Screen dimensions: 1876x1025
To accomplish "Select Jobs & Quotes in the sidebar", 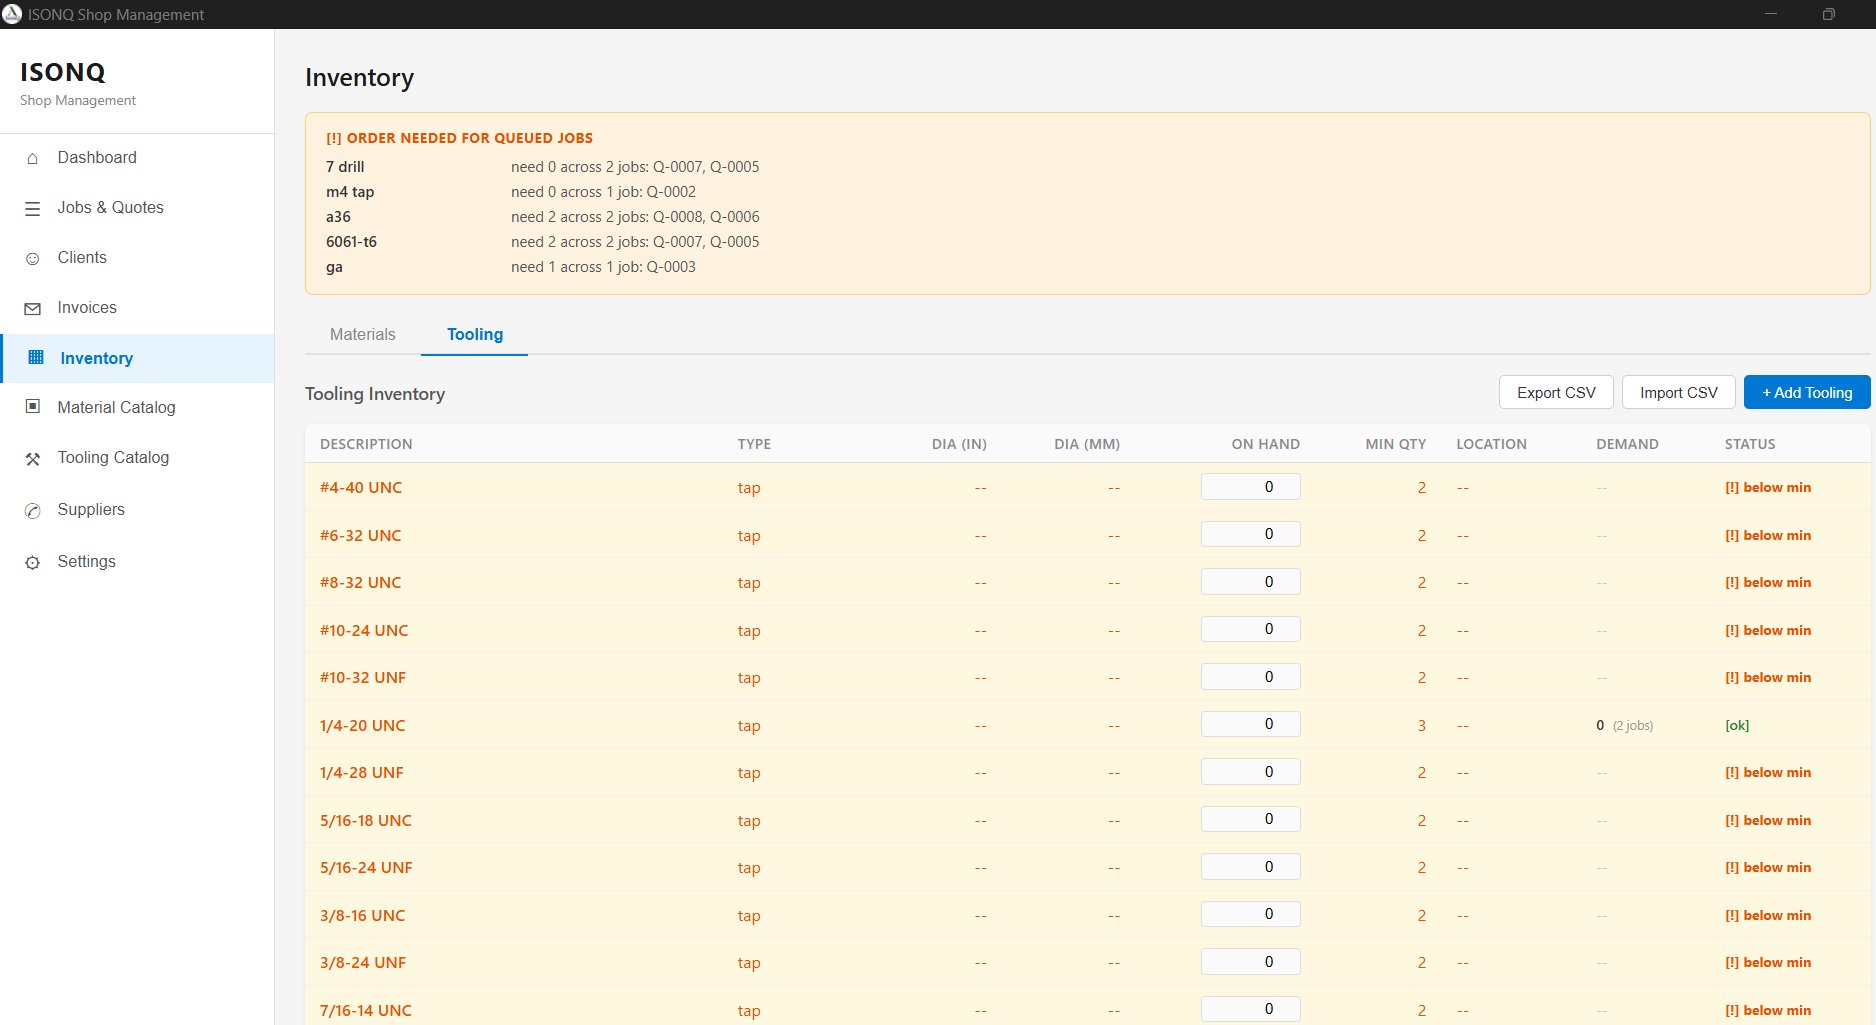I will pos(109,207).
